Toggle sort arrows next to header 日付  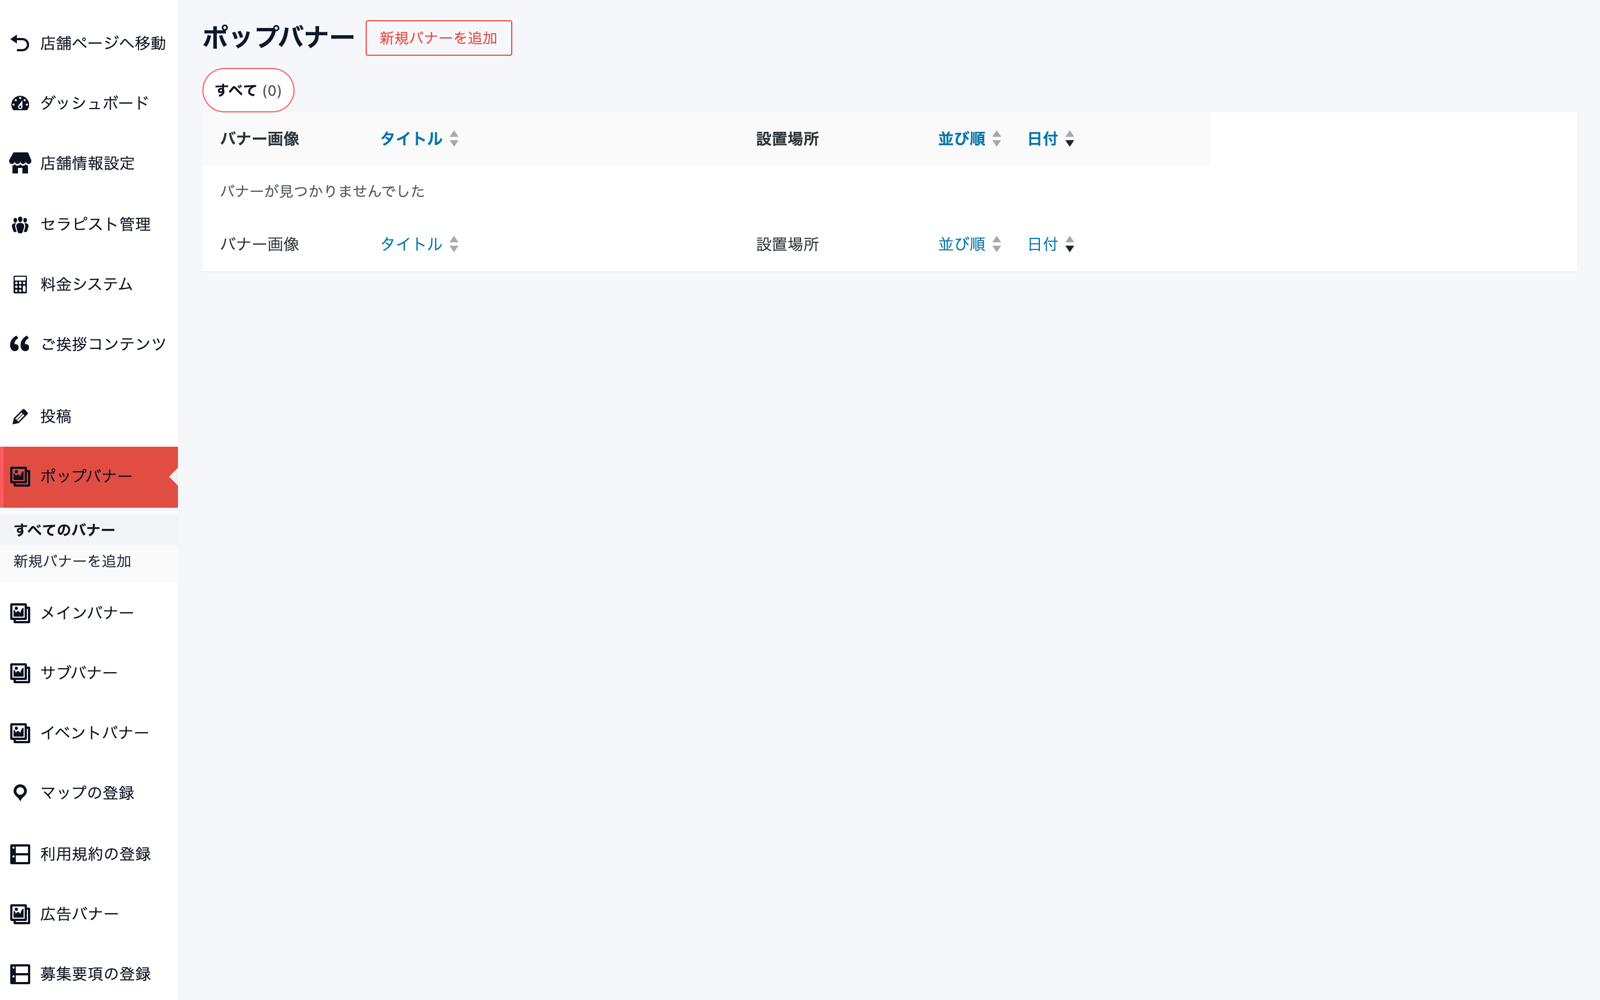pos(1070,139)
